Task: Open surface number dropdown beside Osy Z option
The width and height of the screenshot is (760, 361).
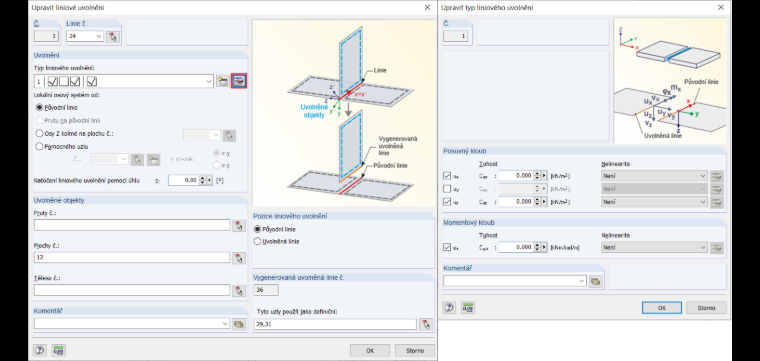Action: pos(216,135)
